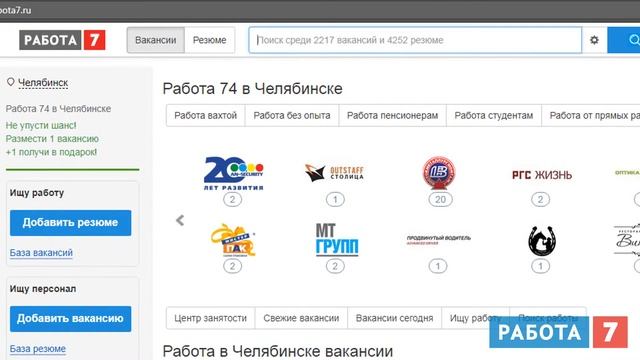This screenshot has height=360, width=640.
Task: Click vacancy count 2 under ПАК logo
Action: click(x=232, y=266)
